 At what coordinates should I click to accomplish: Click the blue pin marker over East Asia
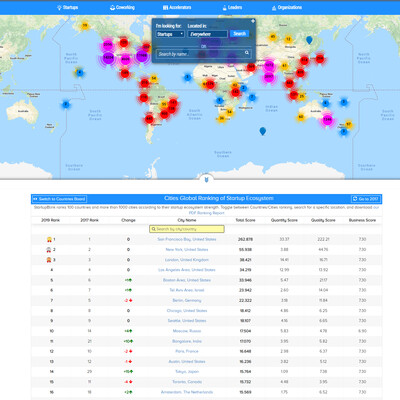click(x=309, y=40)
